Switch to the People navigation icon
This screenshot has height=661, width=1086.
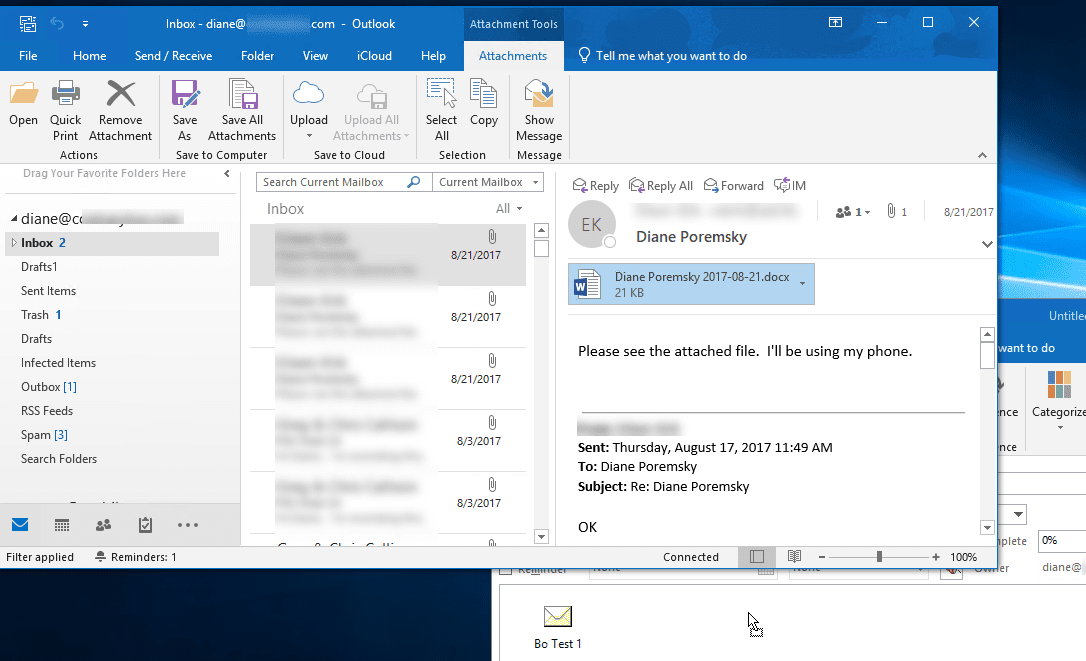tap(103, 525)
